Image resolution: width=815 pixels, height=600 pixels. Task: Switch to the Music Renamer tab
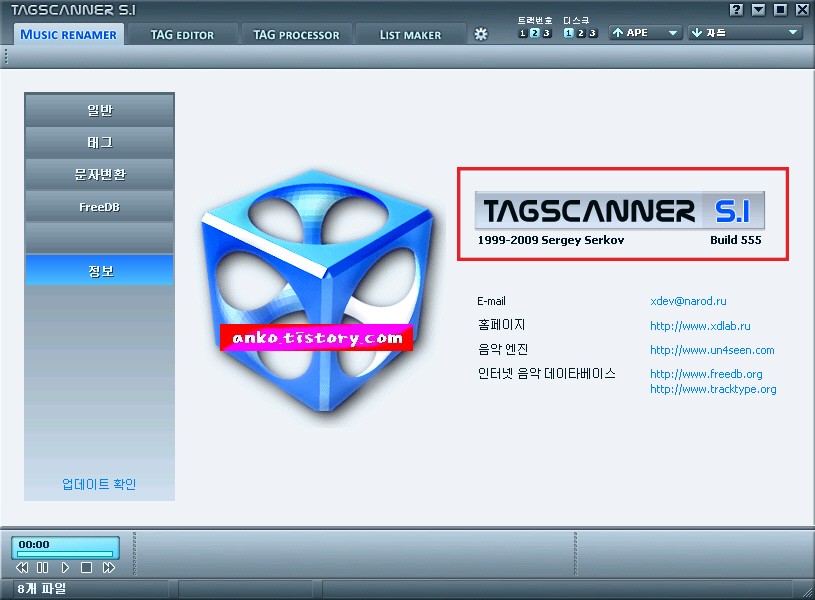tap(69, 34)
